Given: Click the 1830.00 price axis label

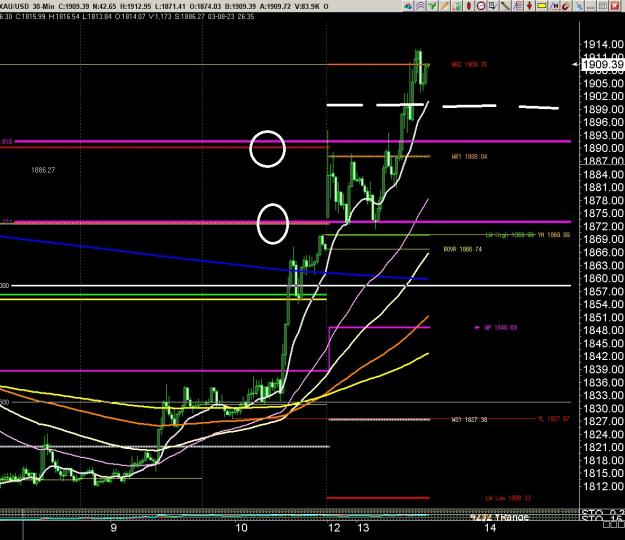Looking at the screenshot, I should click(x=603, y=408).
